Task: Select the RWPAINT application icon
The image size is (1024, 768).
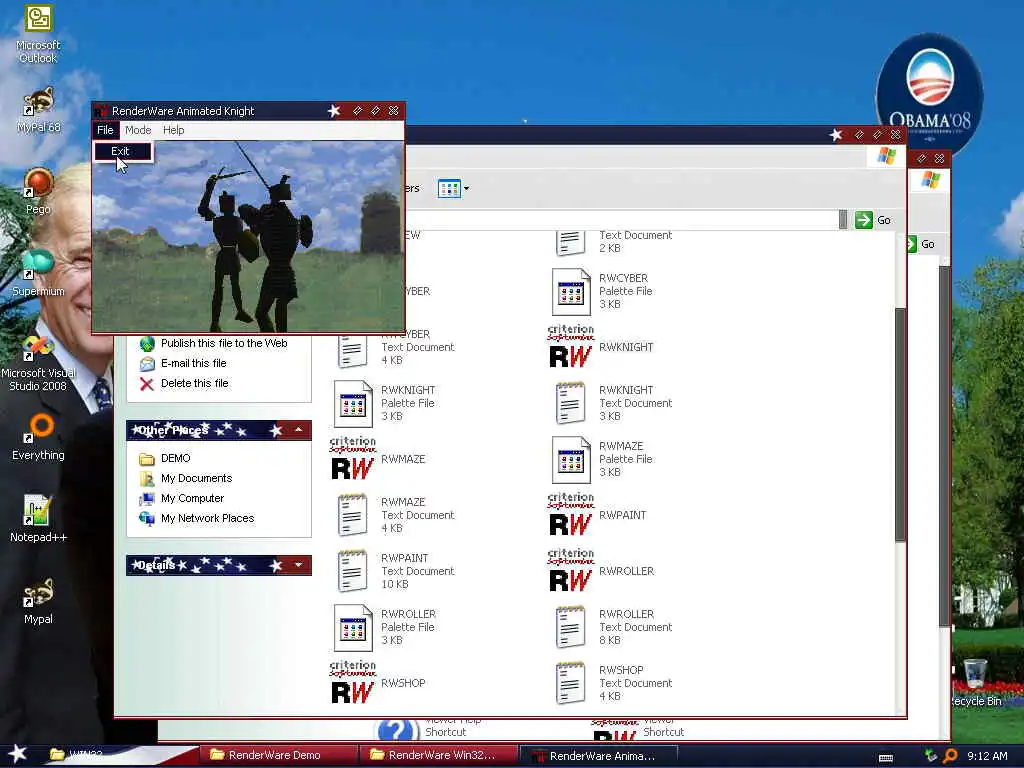Action: pos(571,515)
